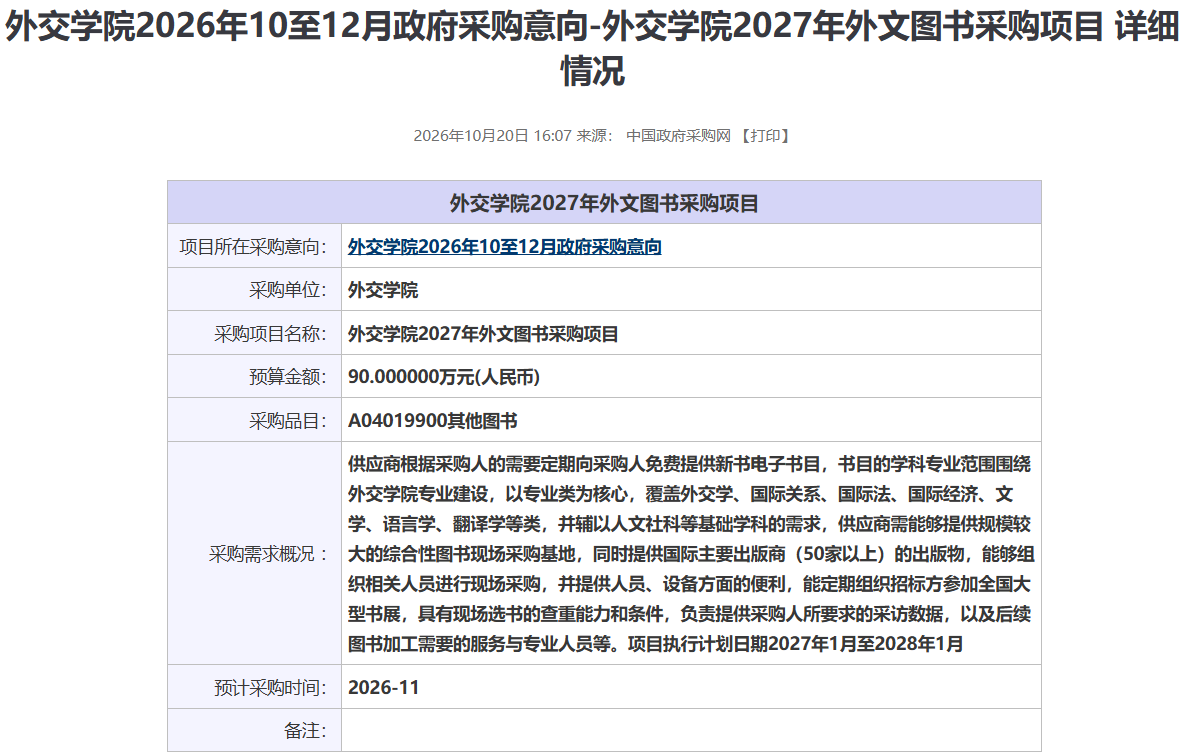This screenshot has height=756, width=1186.
Task: Click the 采购单位 value 外交学院
Action: pyautogui.click(x=383, y=290)
